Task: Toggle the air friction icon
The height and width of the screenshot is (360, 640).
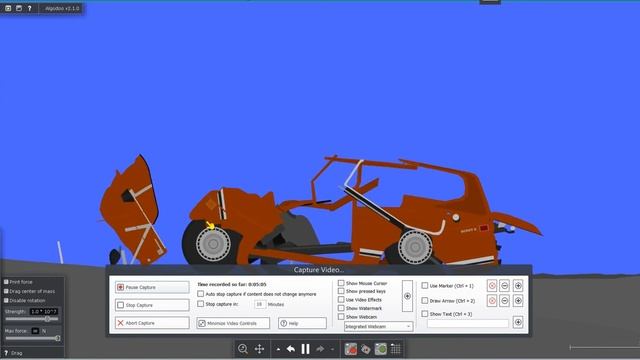Action: [366, 349]
